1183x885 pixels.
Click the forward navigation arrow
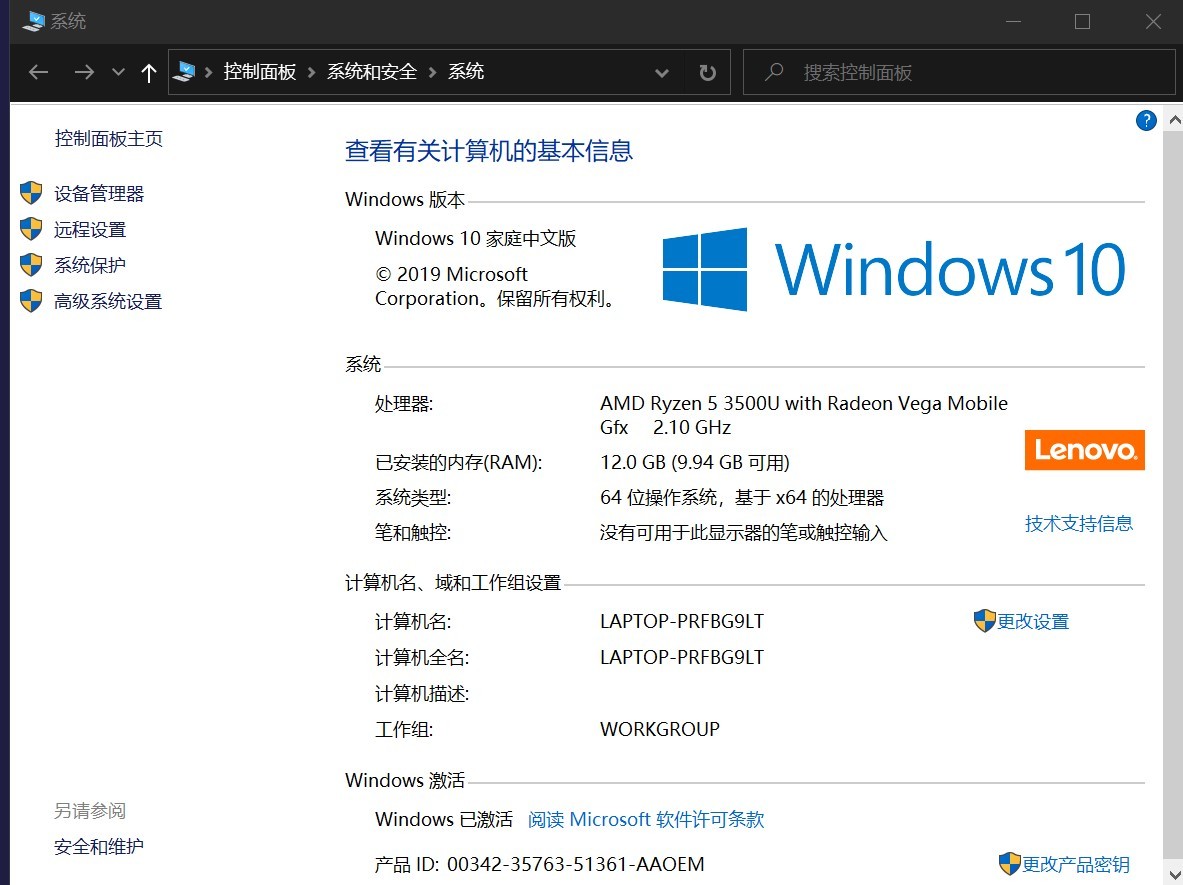coord(84,72)
